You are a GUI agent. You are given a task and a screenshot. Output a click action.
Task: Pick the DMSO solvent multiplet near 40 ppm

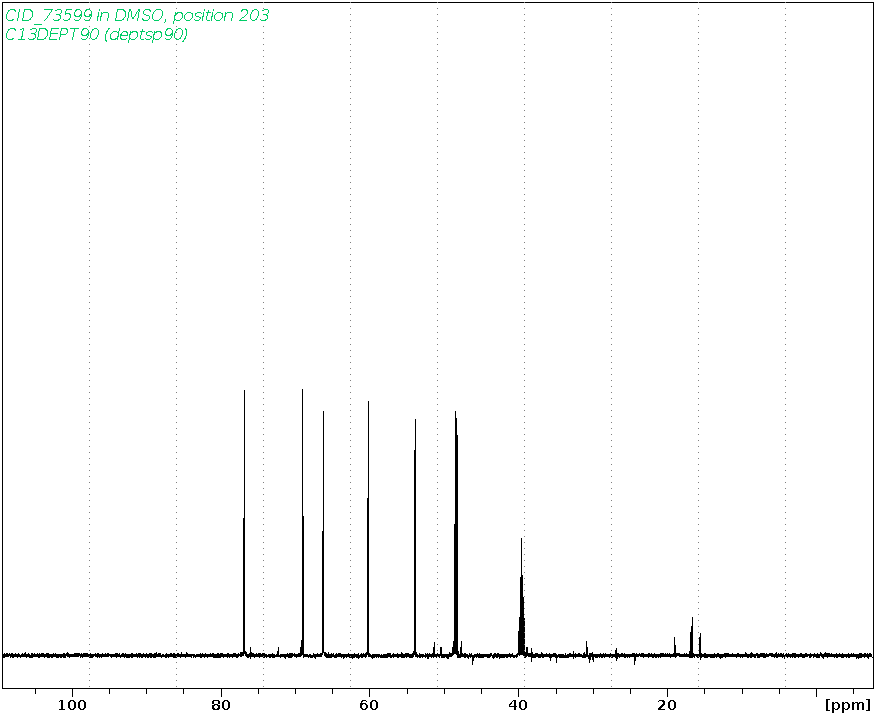(x=521, y=596)
